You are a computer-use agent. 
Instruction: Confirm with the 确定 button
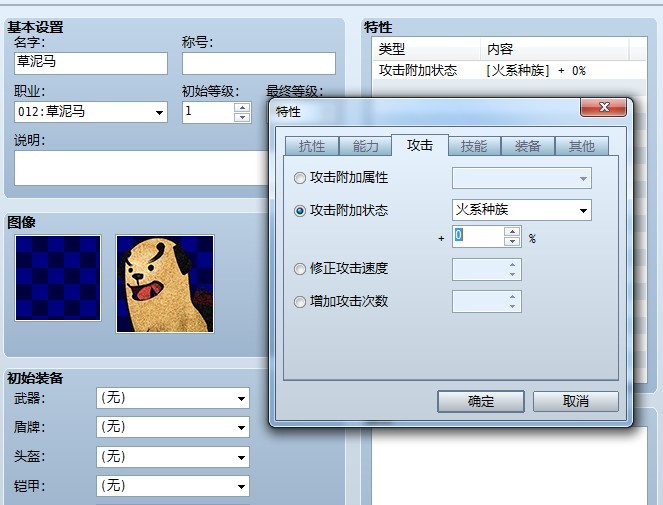coord(481,401)
